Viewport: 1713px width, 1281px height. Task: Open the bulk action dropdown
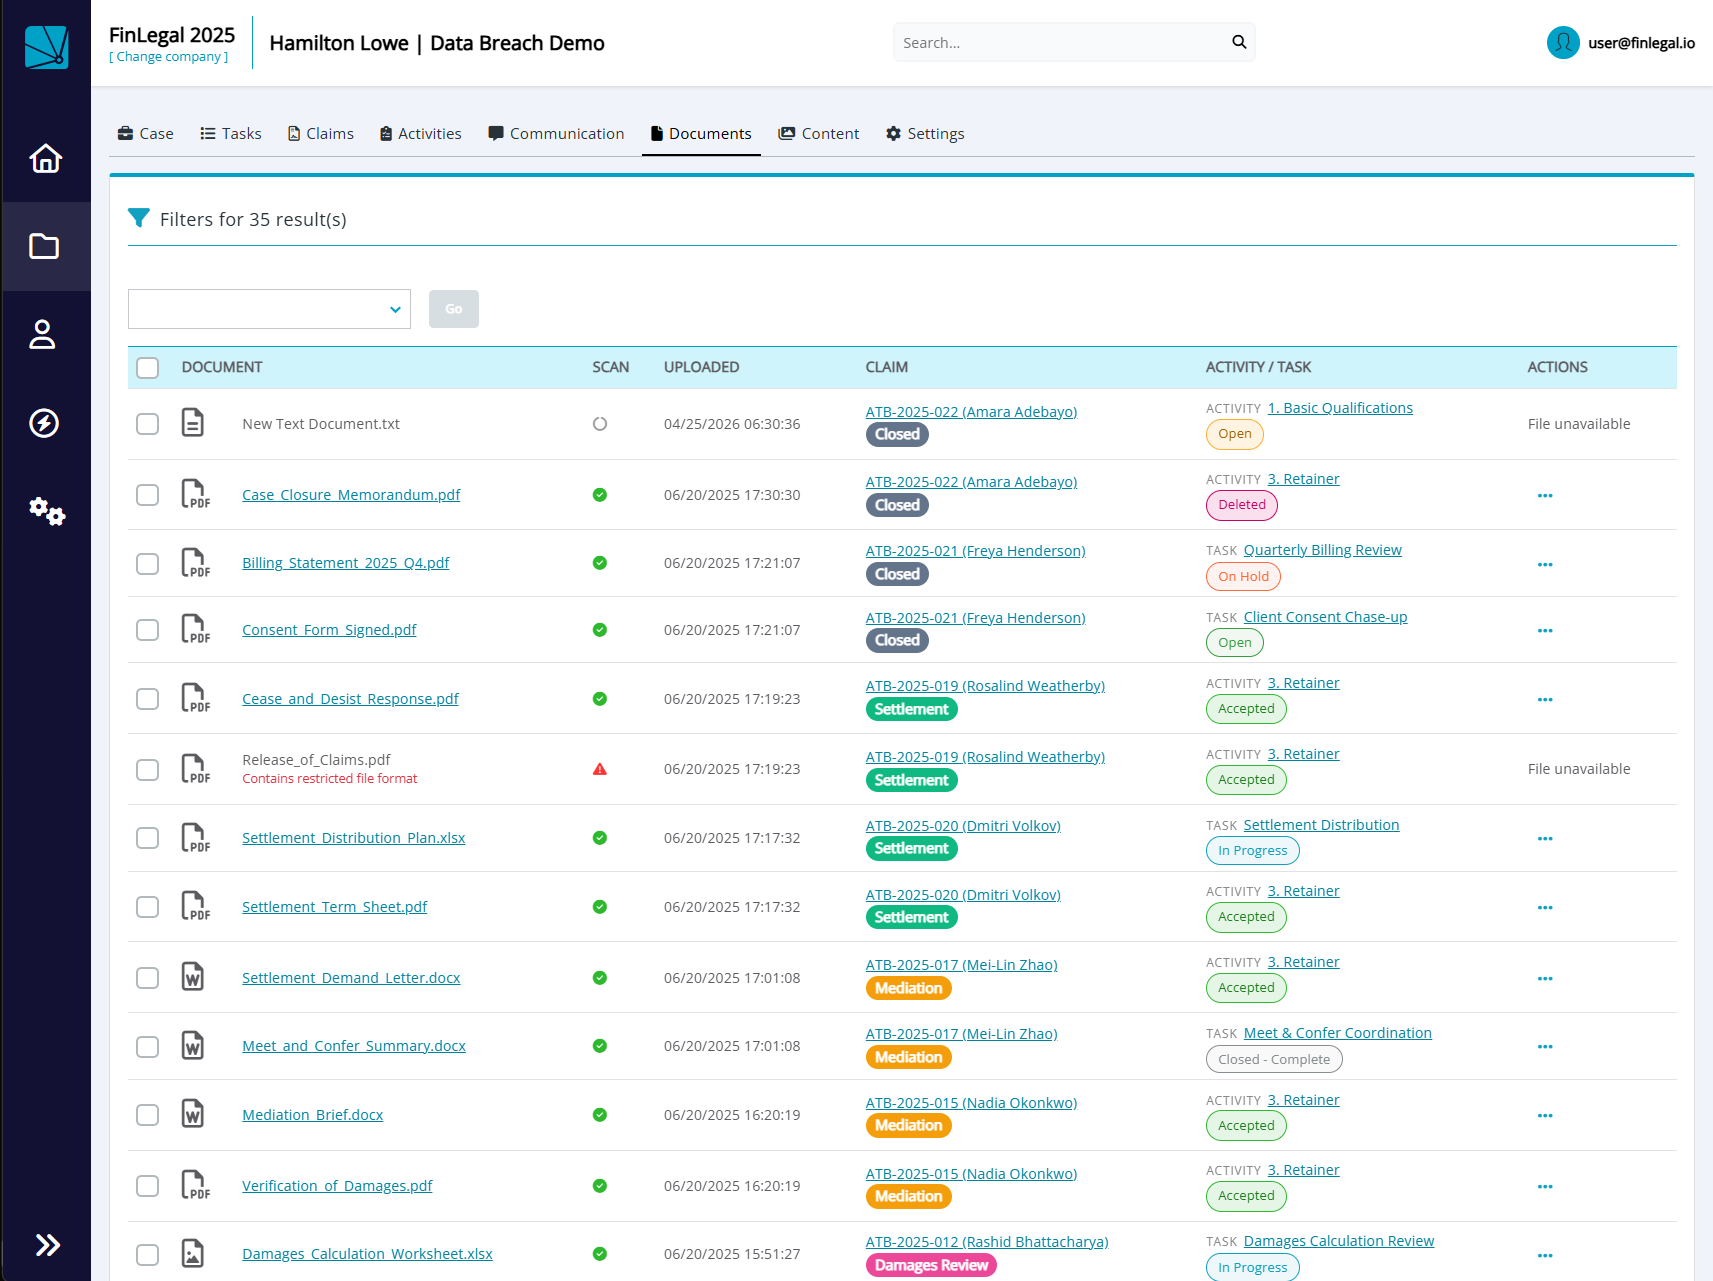[269, 309]
